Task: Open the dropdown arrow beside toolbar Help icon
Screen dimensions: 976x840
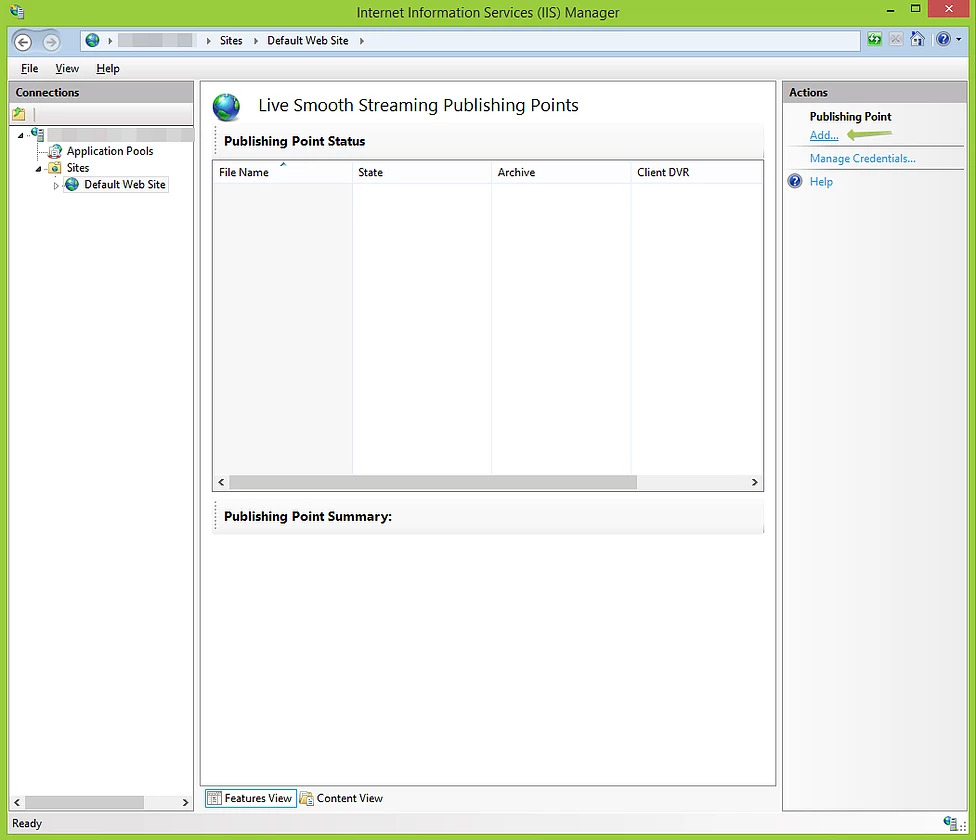Action: pyautogui.click(x=959, y=39)
